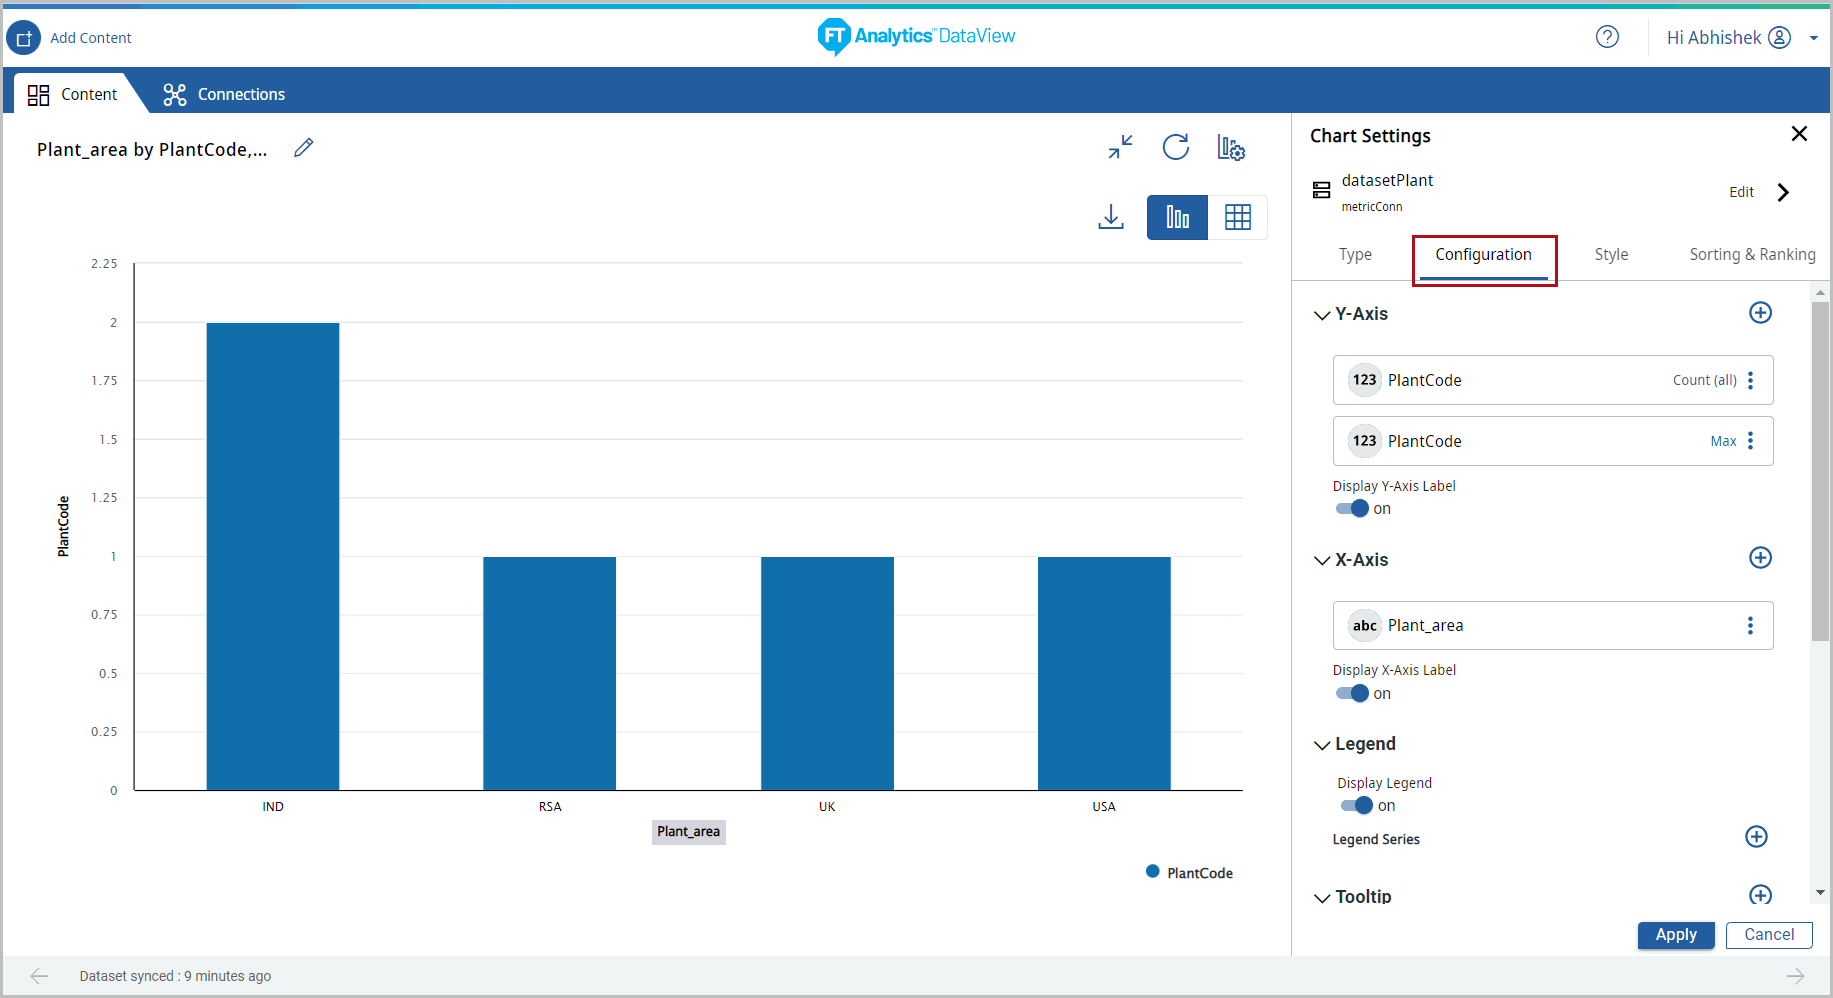Select bar chart view icon
This screenshot has width=1833, height=998.
click(1177, 217)
